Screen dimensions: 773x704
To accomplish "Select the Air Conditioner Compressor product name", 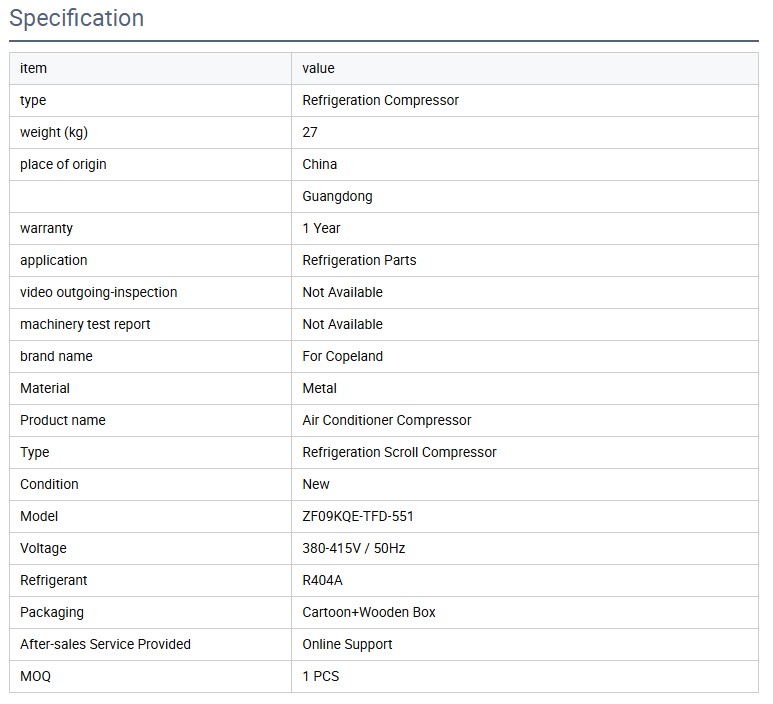I will [386, 420].
